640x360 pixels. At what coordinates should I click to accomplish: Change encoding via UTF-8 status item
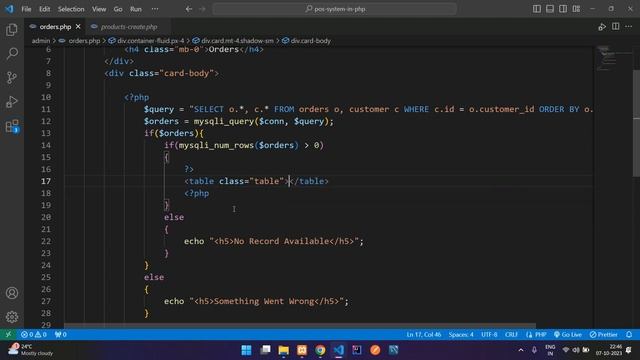[489, 335]
